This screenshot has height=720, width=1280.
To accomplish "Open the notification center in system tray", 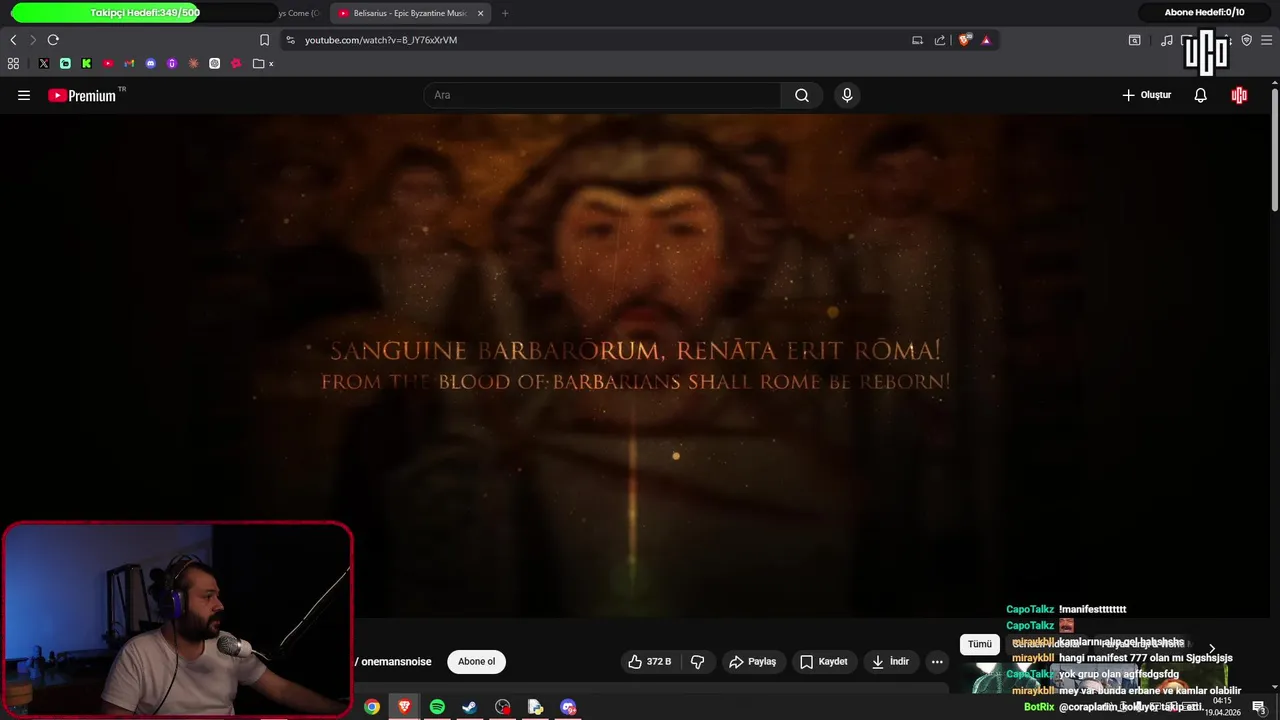I will click(x=1259, y=707).
